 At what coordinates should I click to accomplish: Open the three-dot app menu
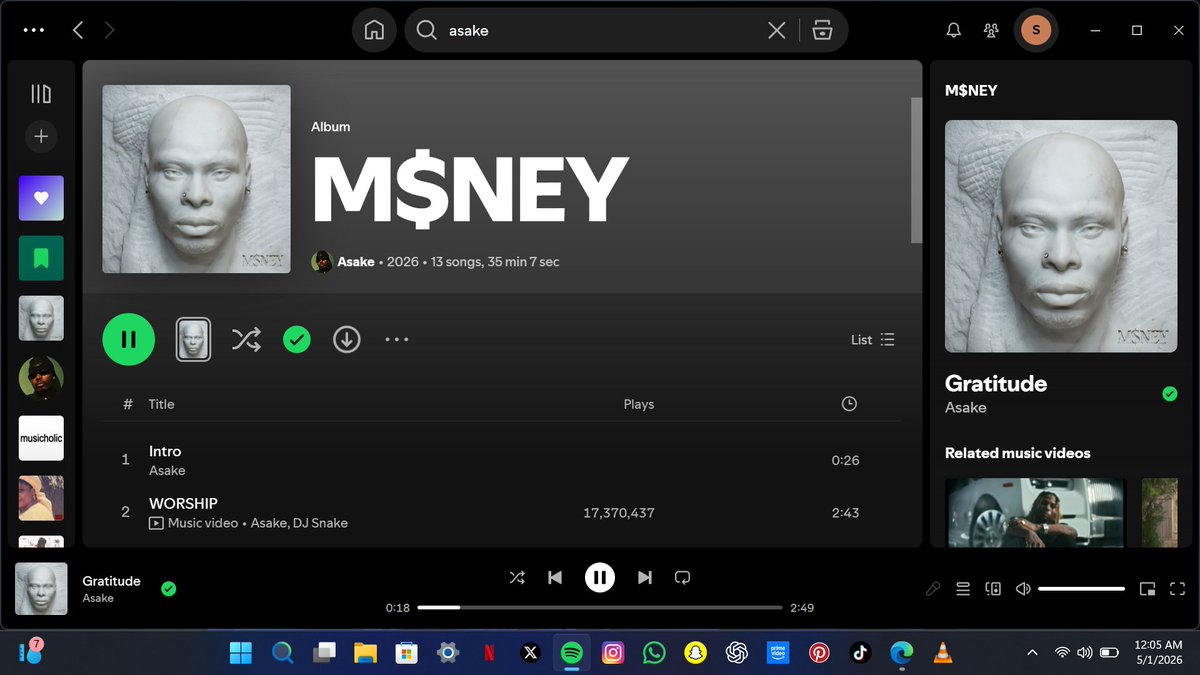point(33,30)
